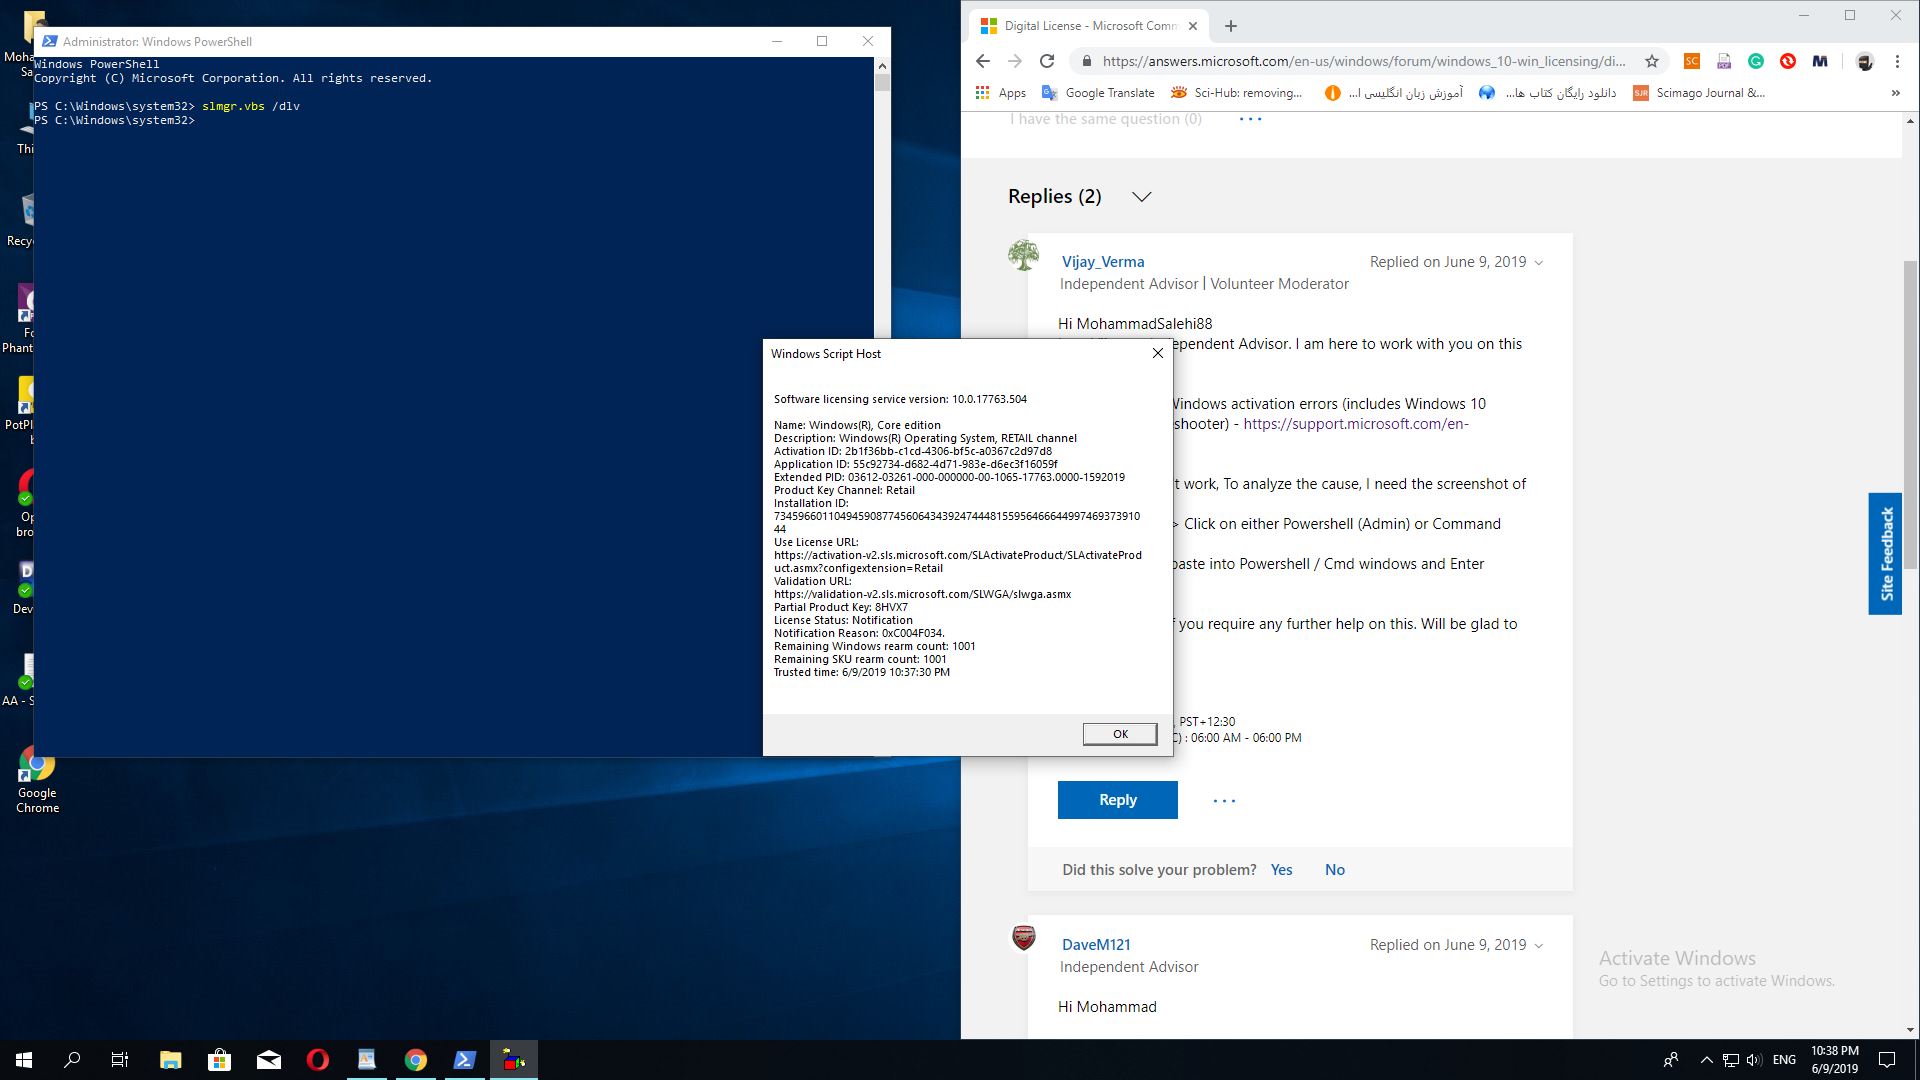Open the DaveM121 profile link

point(1096,945)
